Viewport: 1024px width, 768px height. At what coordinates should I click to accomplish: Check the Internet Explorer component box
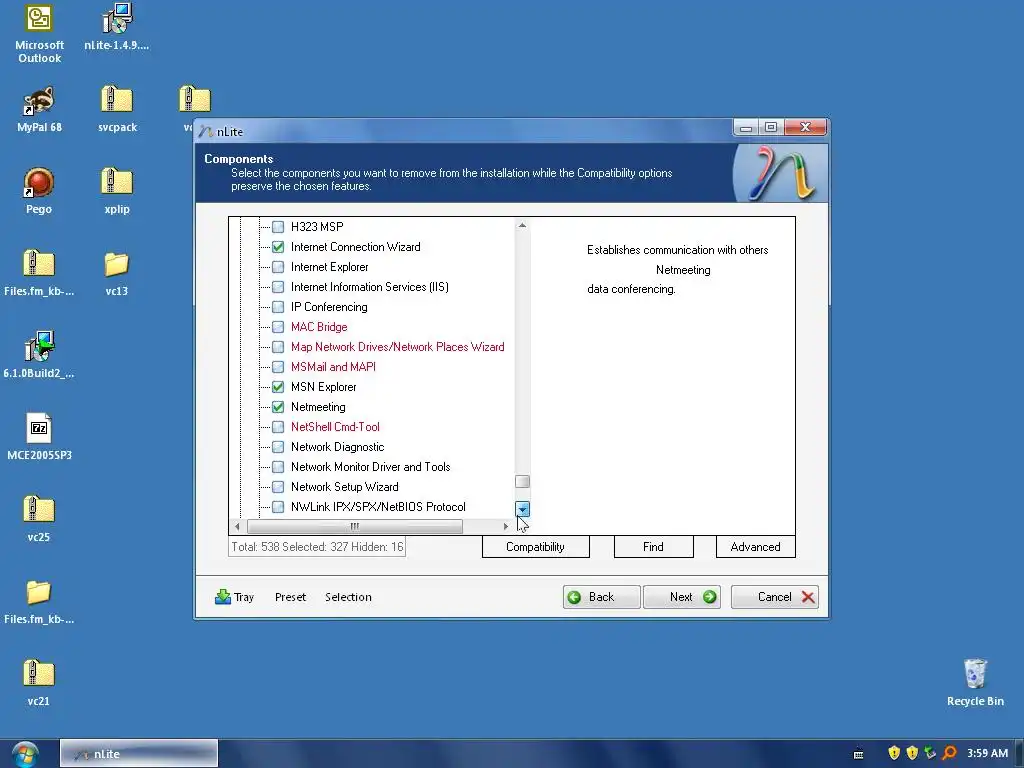pyautogui.click(x=278, y=267)
